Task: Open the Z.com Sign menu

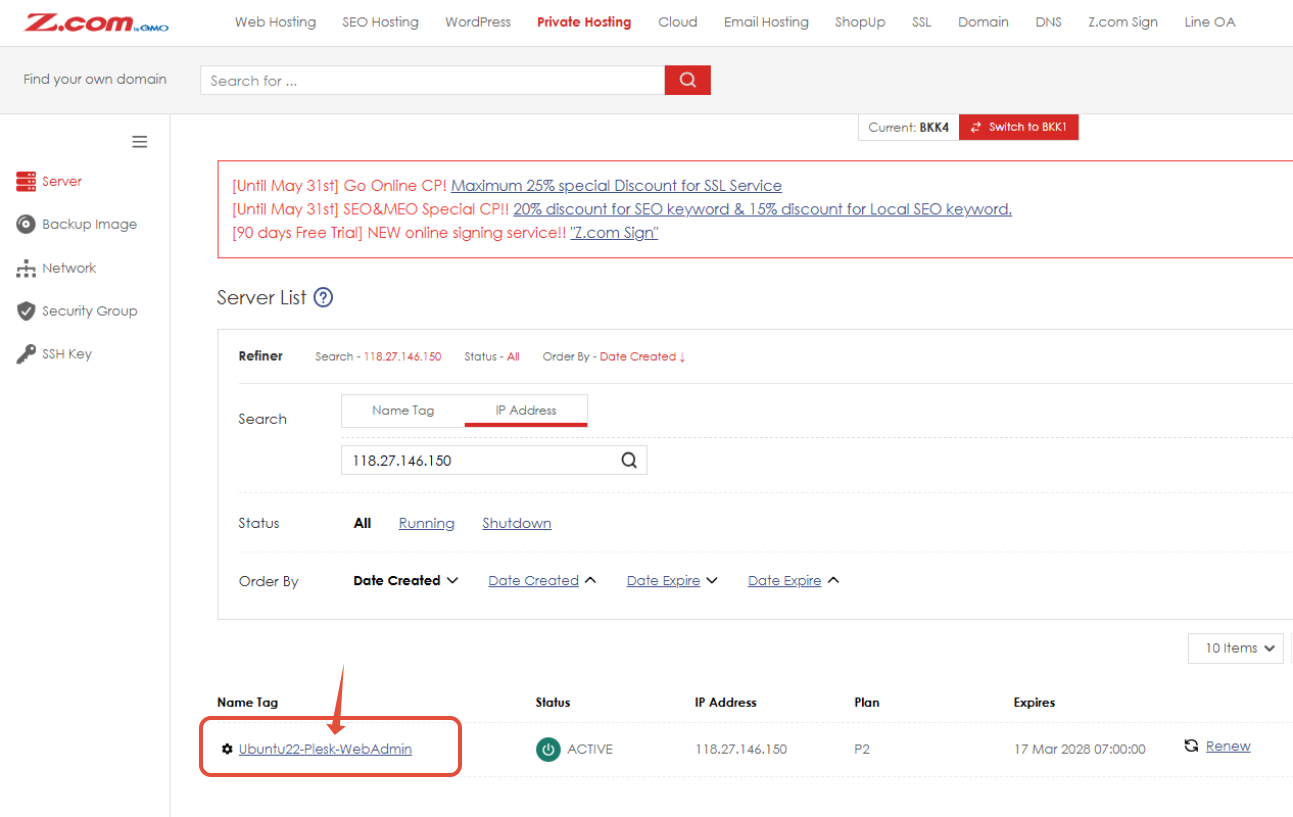Action: (x=1123, y=22)
